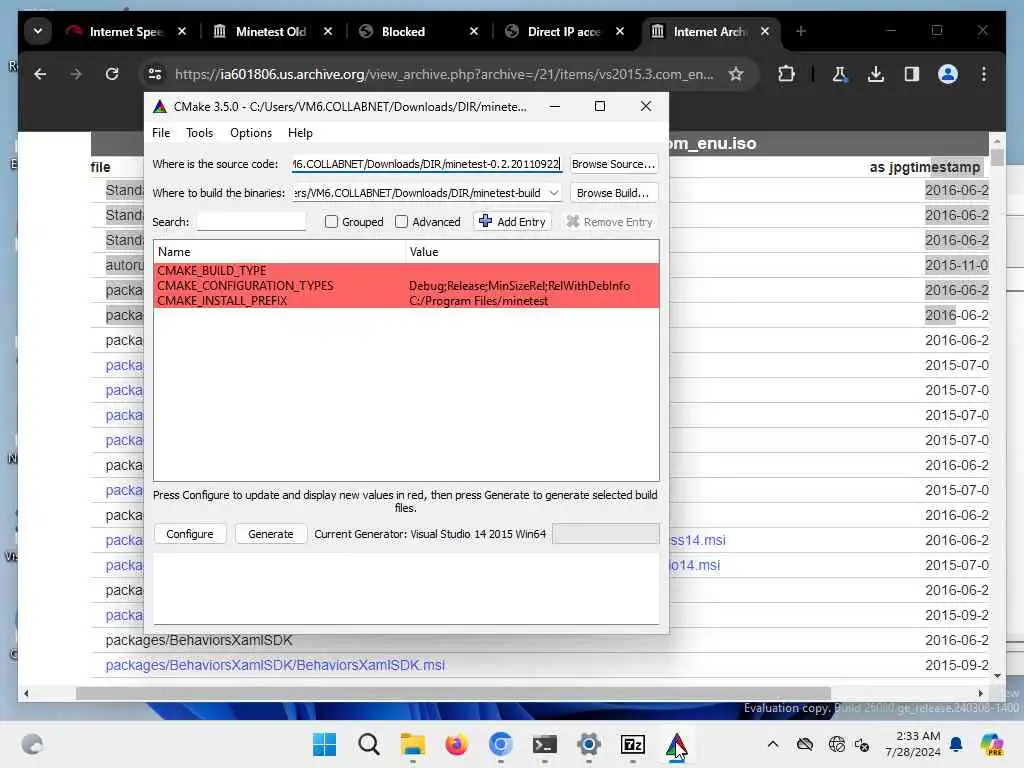
Task: Open notifications bell in tray
Action: click(x=956, y=744)
